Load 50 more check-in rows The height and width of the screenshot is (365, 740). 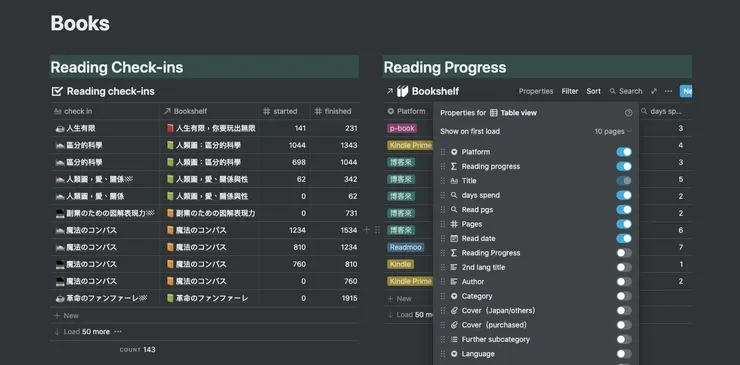[82, 332]
